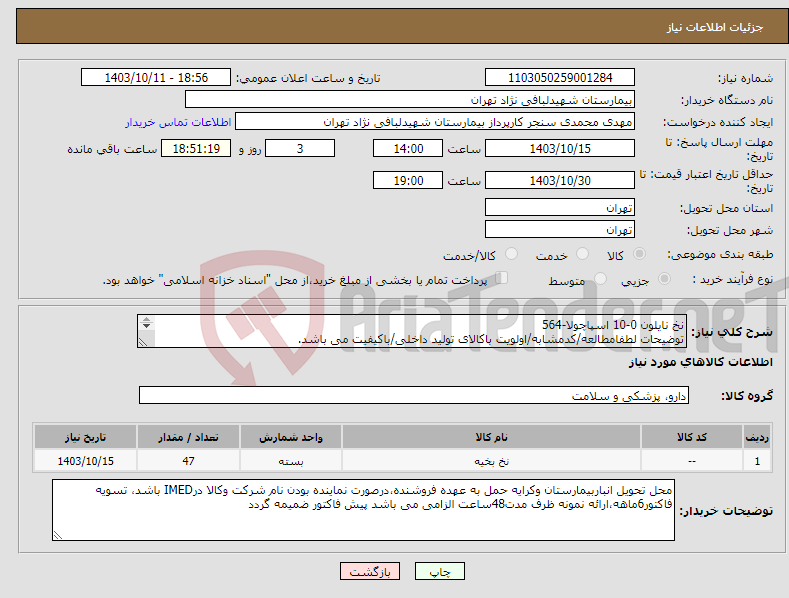Click the اطلاعات کالاهای مورد نیاز section heading

tap(701, 362)
